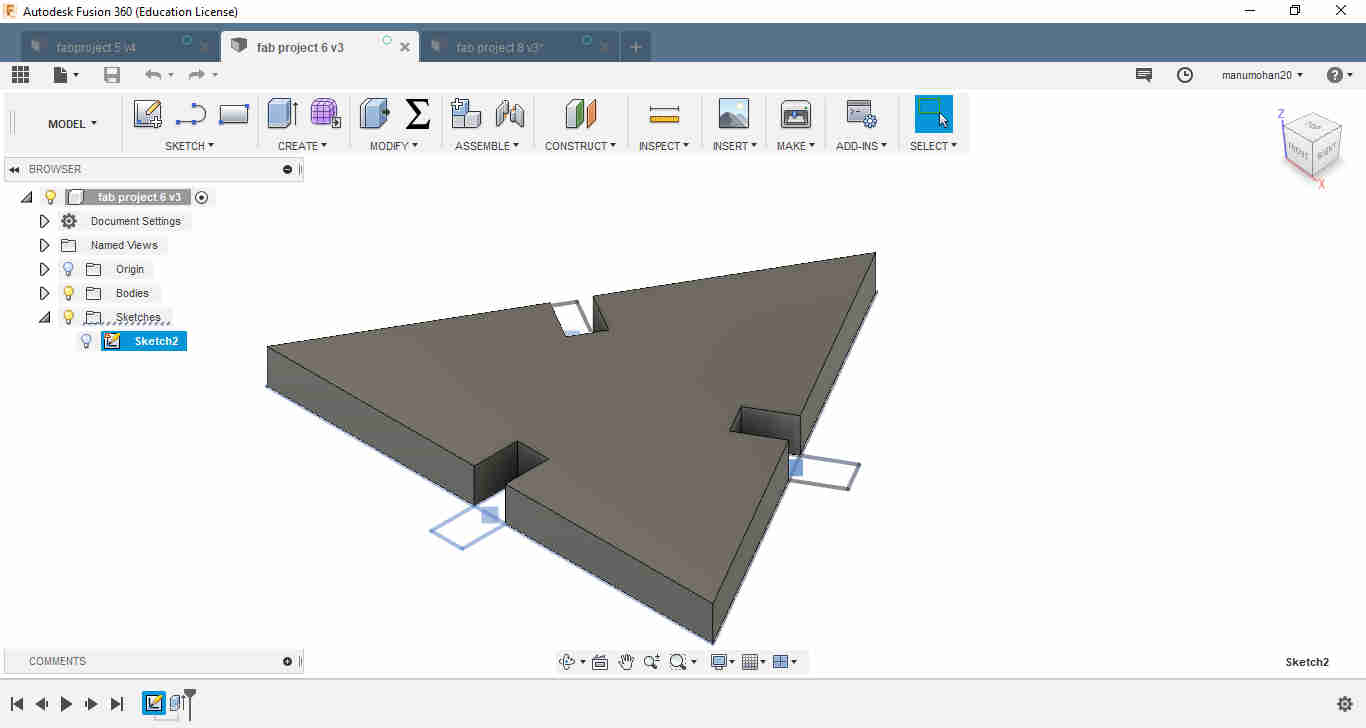Image resolution: width=1366 pixels, height=728 pixels.
Task: Open the Grid and Snaps dropdown
Action: [x=754, y=661]
